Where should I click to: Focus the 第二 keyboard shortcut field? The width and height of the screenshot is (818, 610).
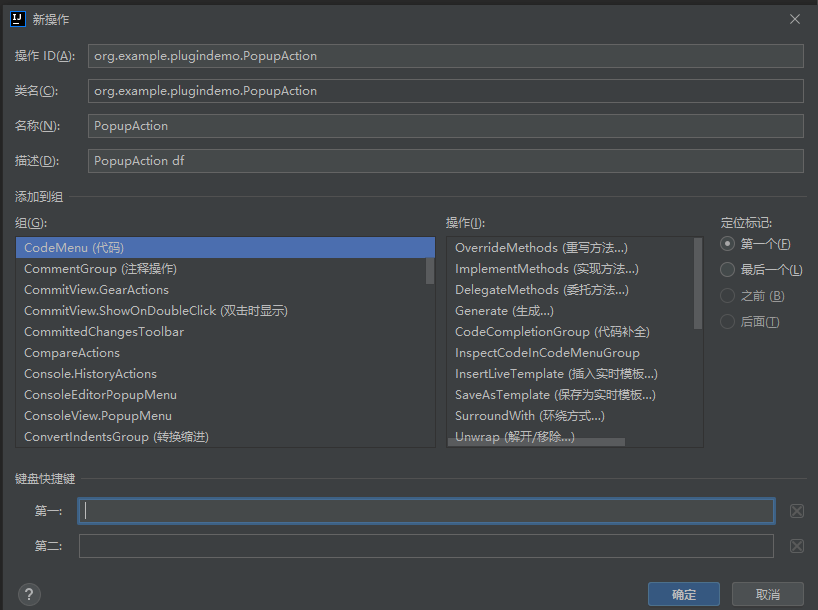pos(426,546)
